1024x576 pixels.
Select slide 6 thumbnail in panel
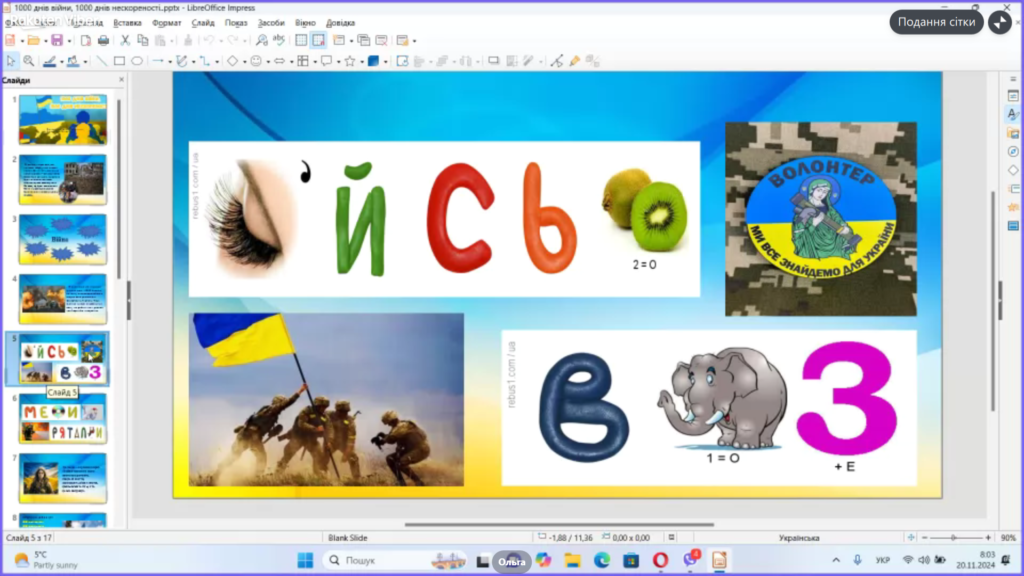62,418
